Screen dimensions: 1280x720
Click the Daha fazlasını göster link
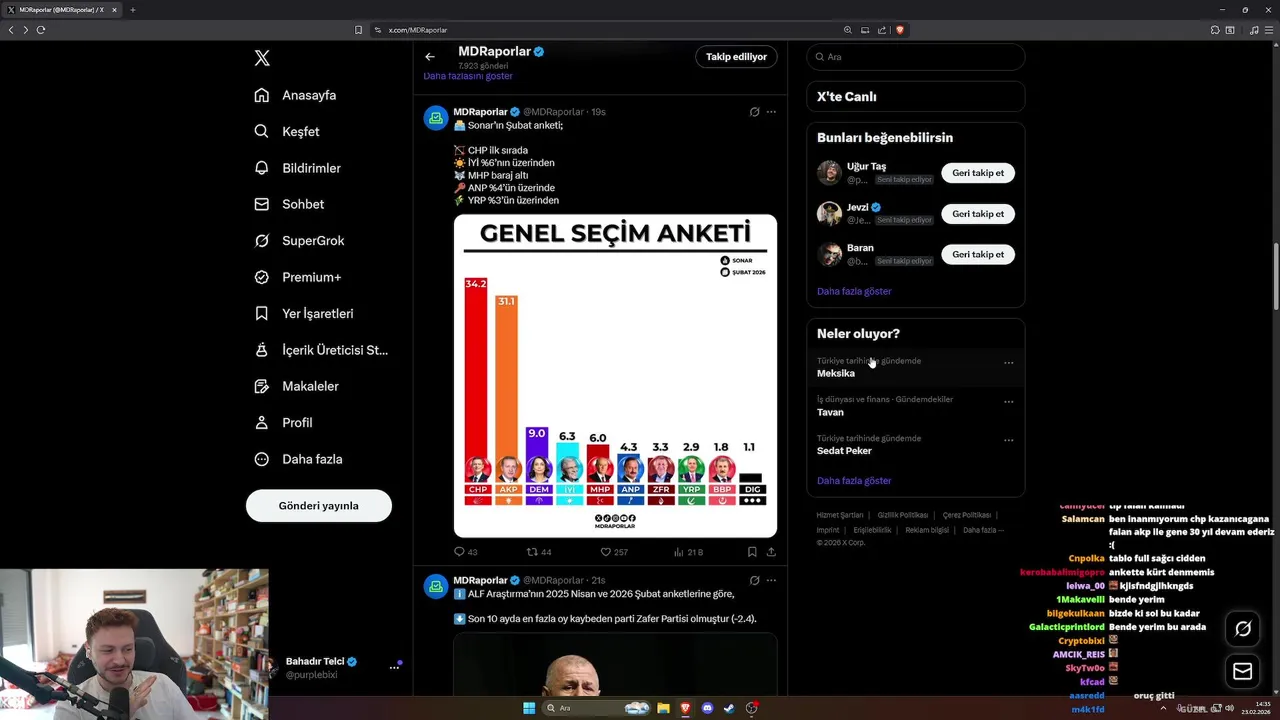point(468,76)
